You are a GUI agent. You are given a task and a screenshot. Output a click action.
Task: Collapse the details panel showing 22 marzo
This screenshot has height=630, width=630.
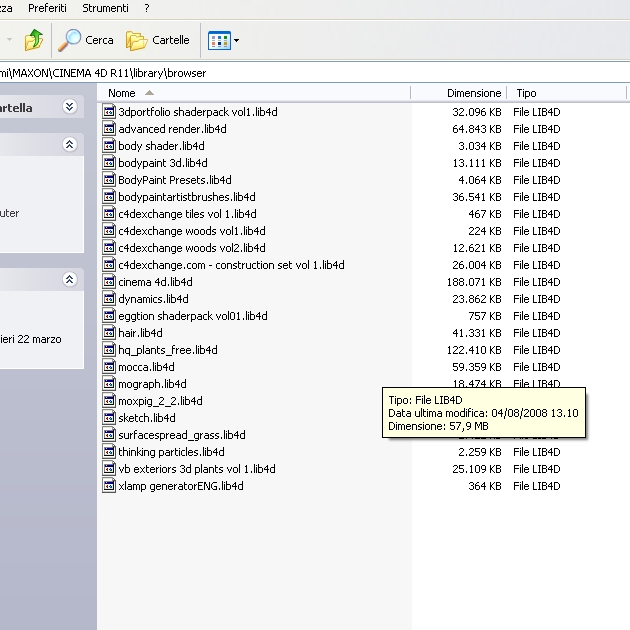tap(70, 279)
